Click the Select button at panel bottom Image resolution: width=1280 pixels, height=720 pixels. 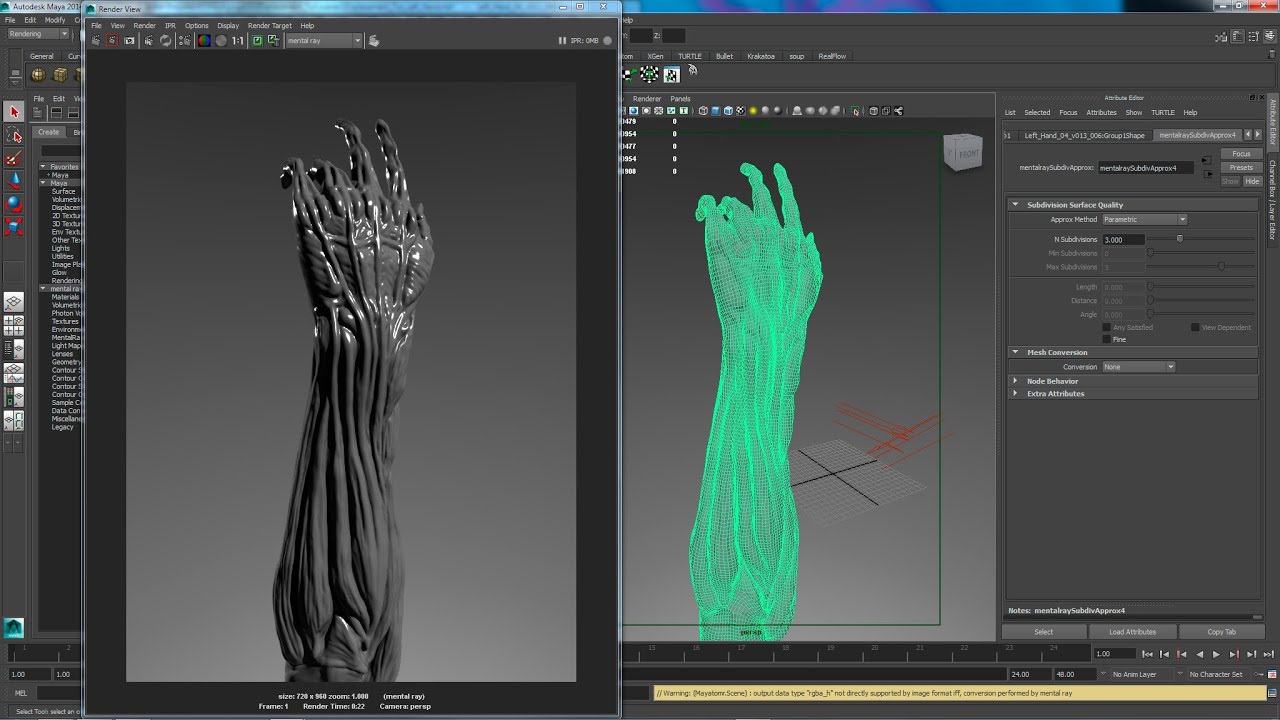(1043, 632)
